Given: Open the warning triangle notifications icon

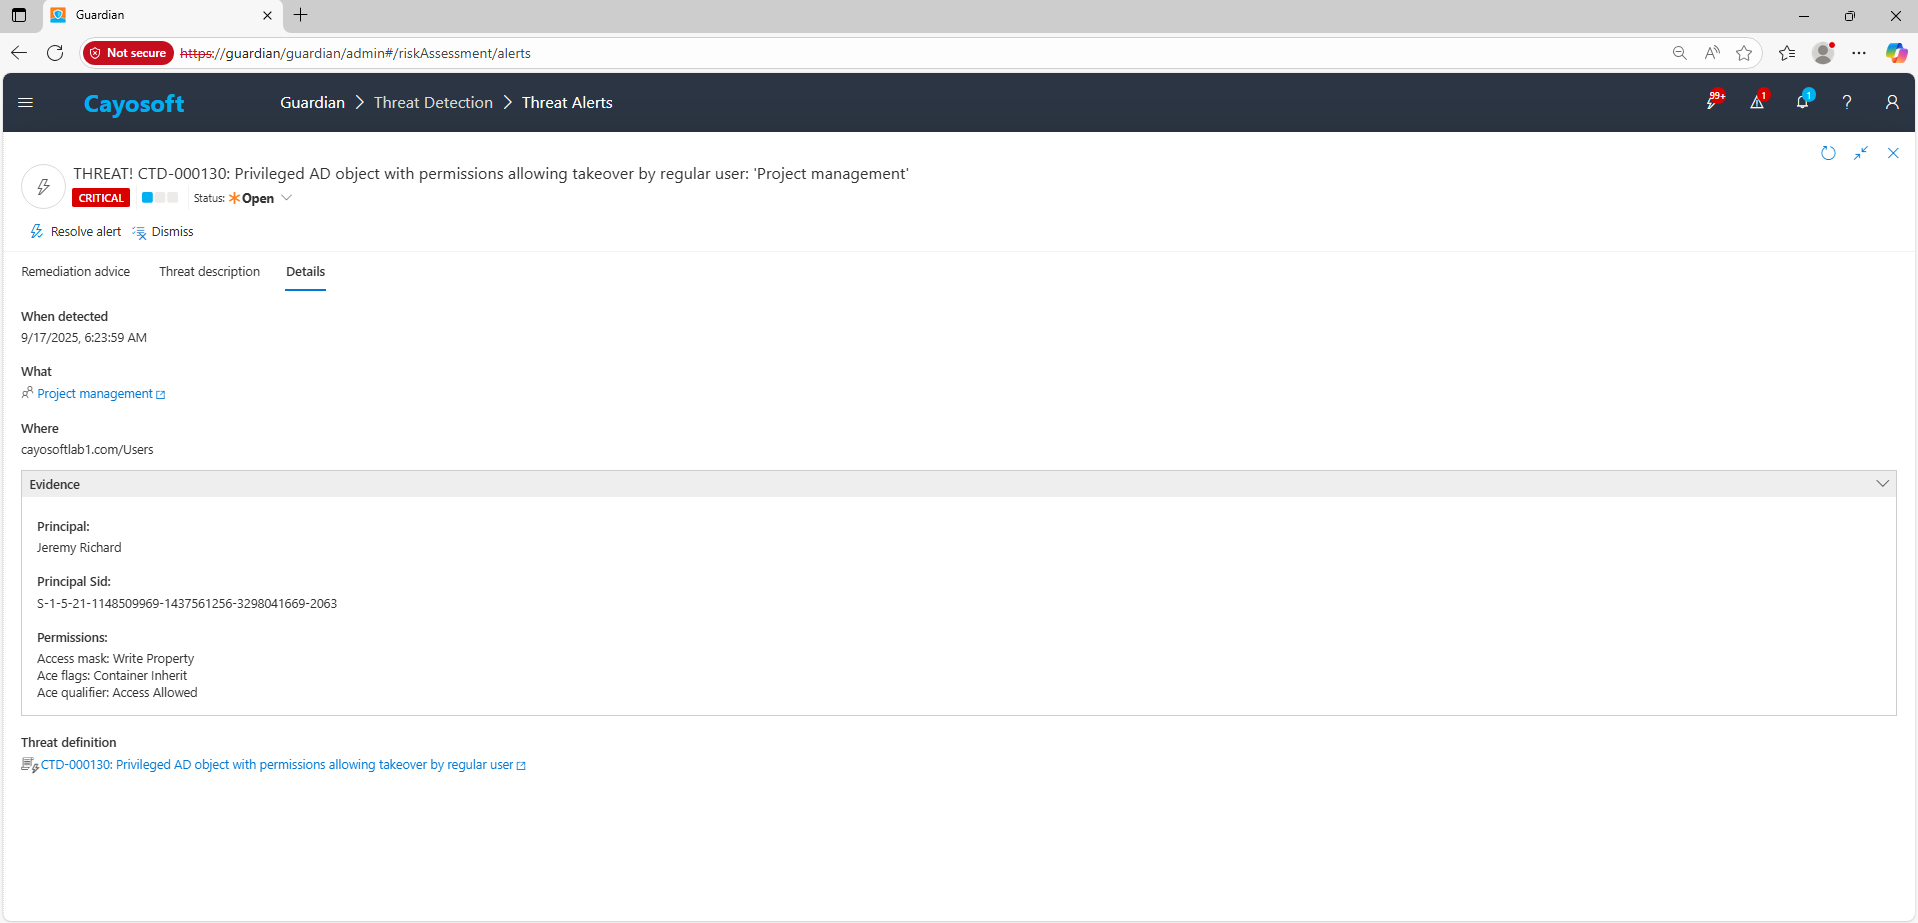Looking at the screenshot, I should [x=1757, y=102].
